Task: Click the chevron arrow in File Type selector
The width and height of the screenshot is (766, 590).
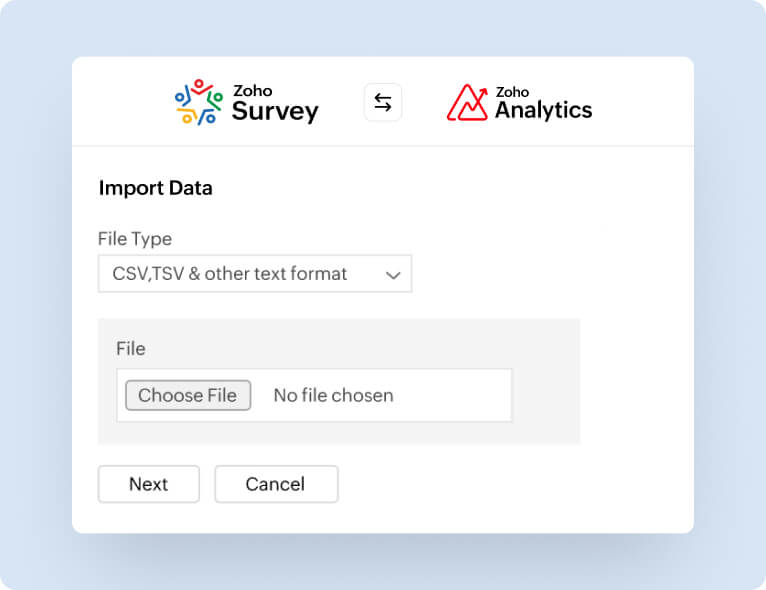Action: [393, 275]
